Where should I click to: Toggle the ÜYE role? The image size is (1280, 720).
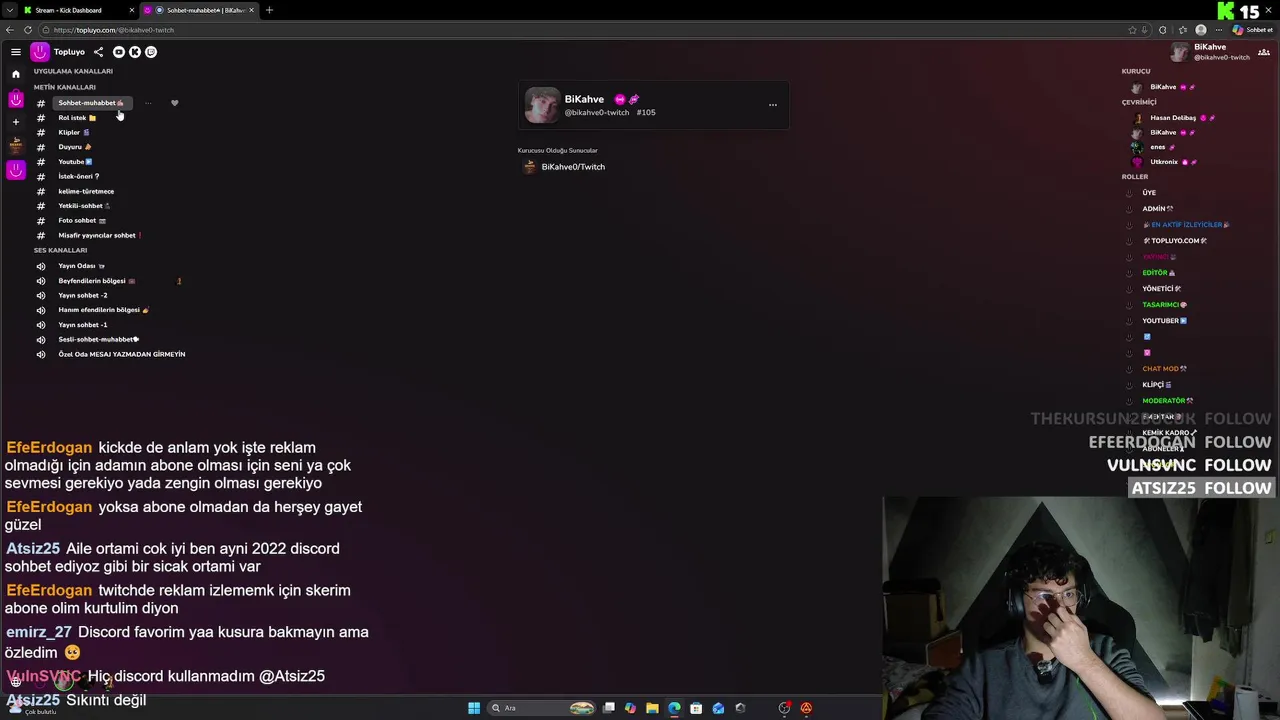coord(1149,193)
